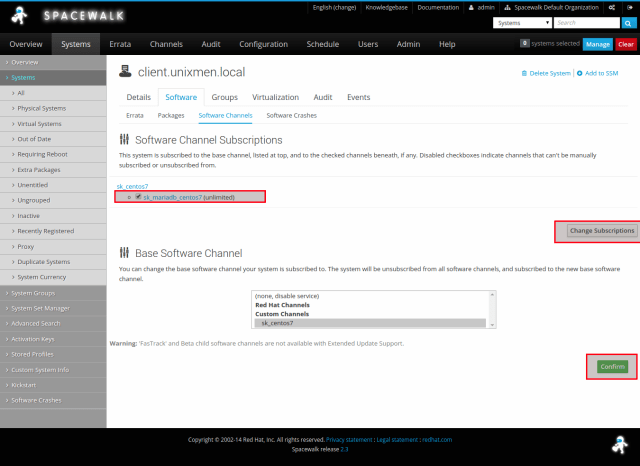Click the Knowledgebase link
This screenshot has width=640, height=466.
(x=387, y=7)
